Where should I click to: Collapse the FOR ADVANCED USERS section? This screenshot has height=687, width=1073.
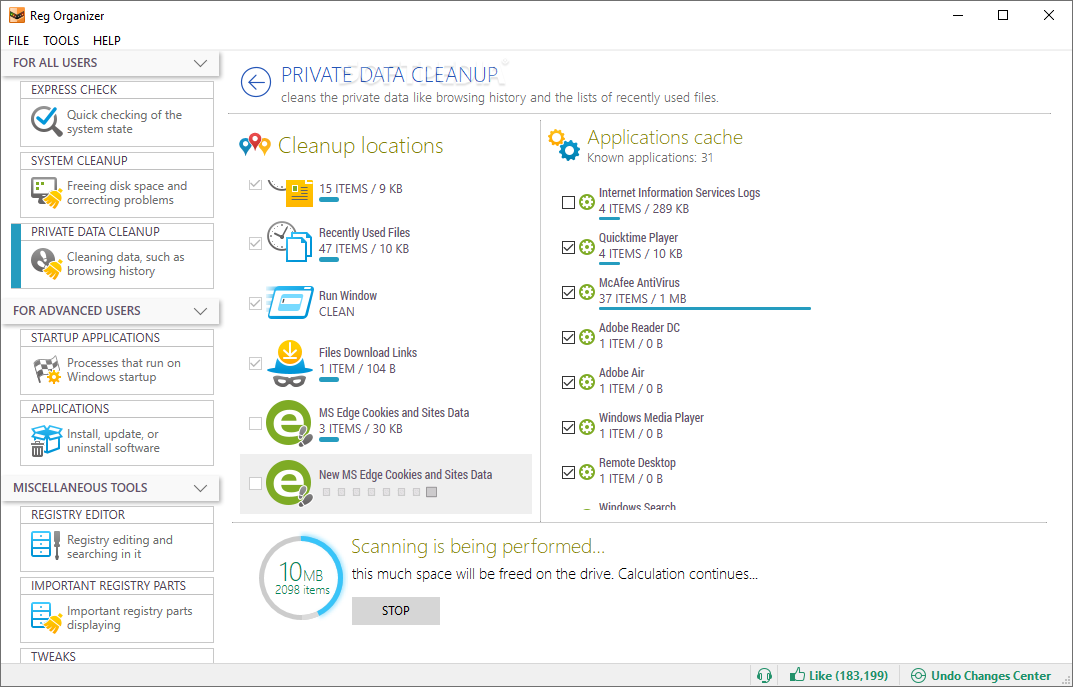click(200, 311)
